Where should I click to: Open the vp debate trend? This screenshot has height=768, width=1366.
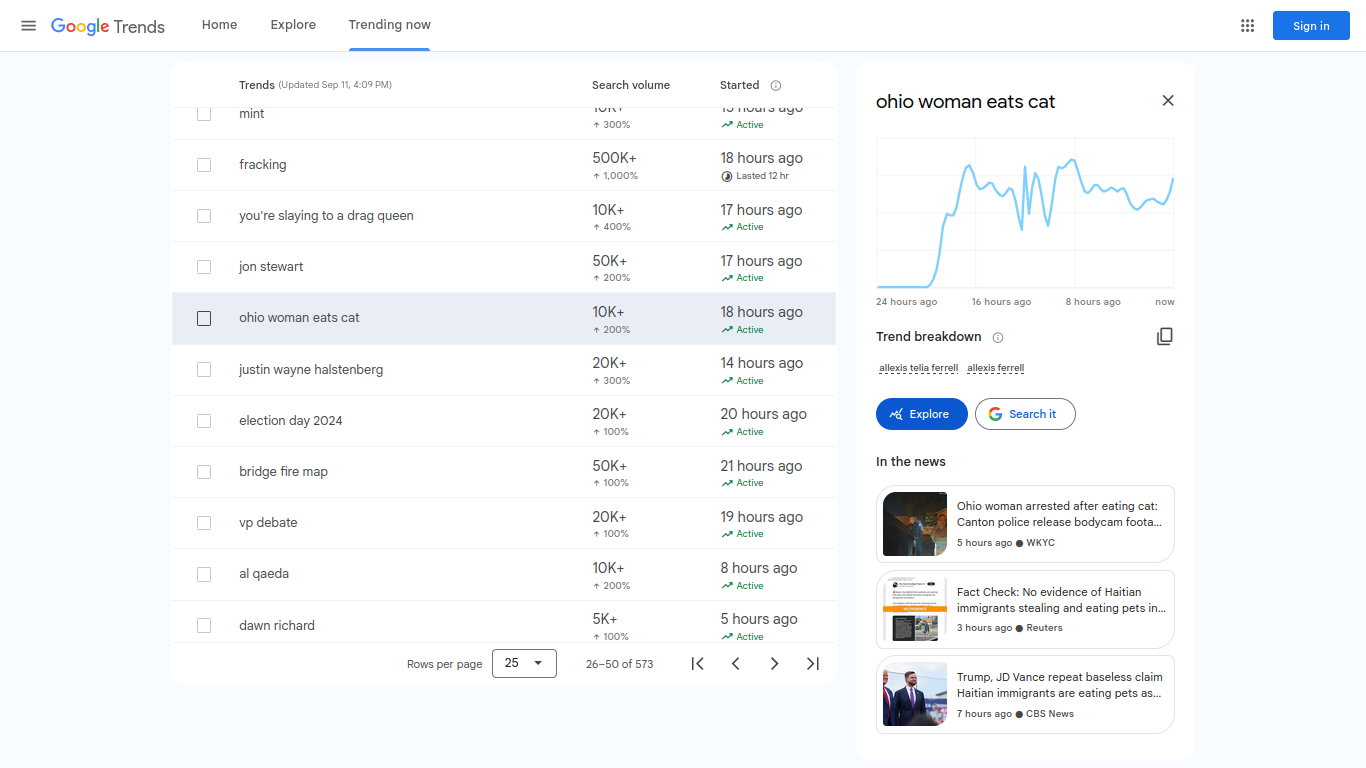coord(504,523)
